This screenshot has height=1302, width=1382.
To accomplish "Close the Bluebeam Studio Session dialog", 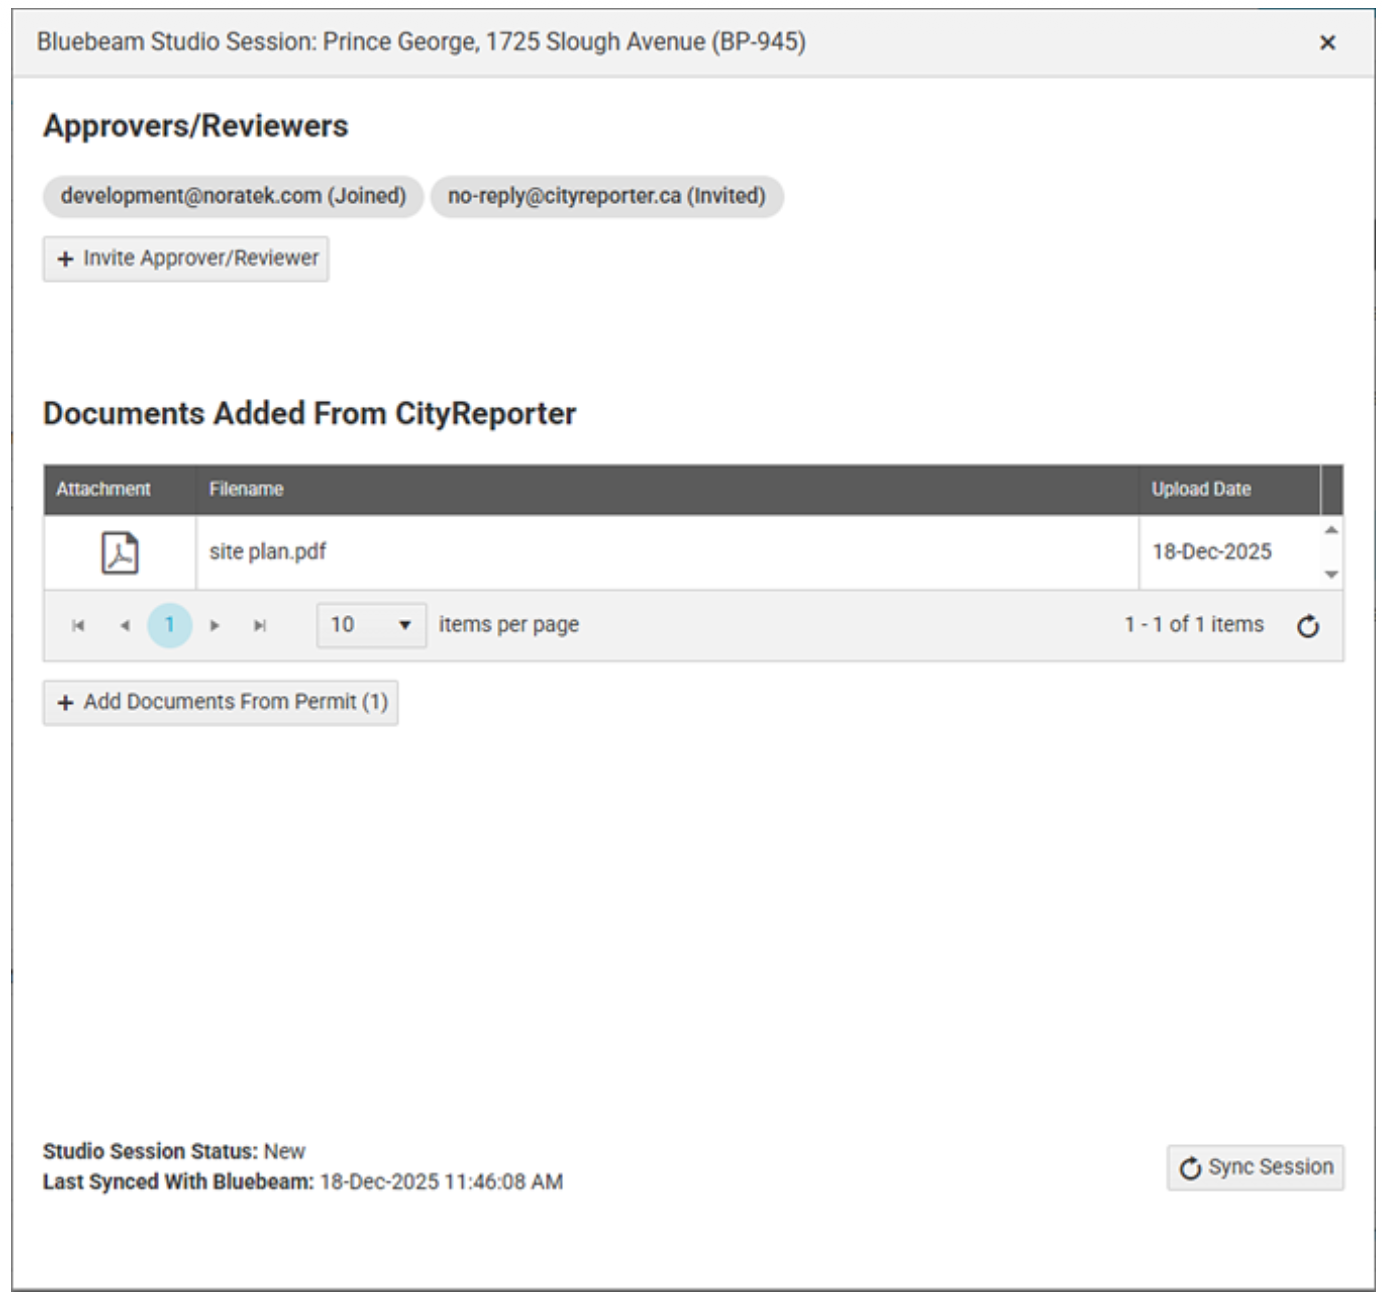I will click(x=1327, y=43).
